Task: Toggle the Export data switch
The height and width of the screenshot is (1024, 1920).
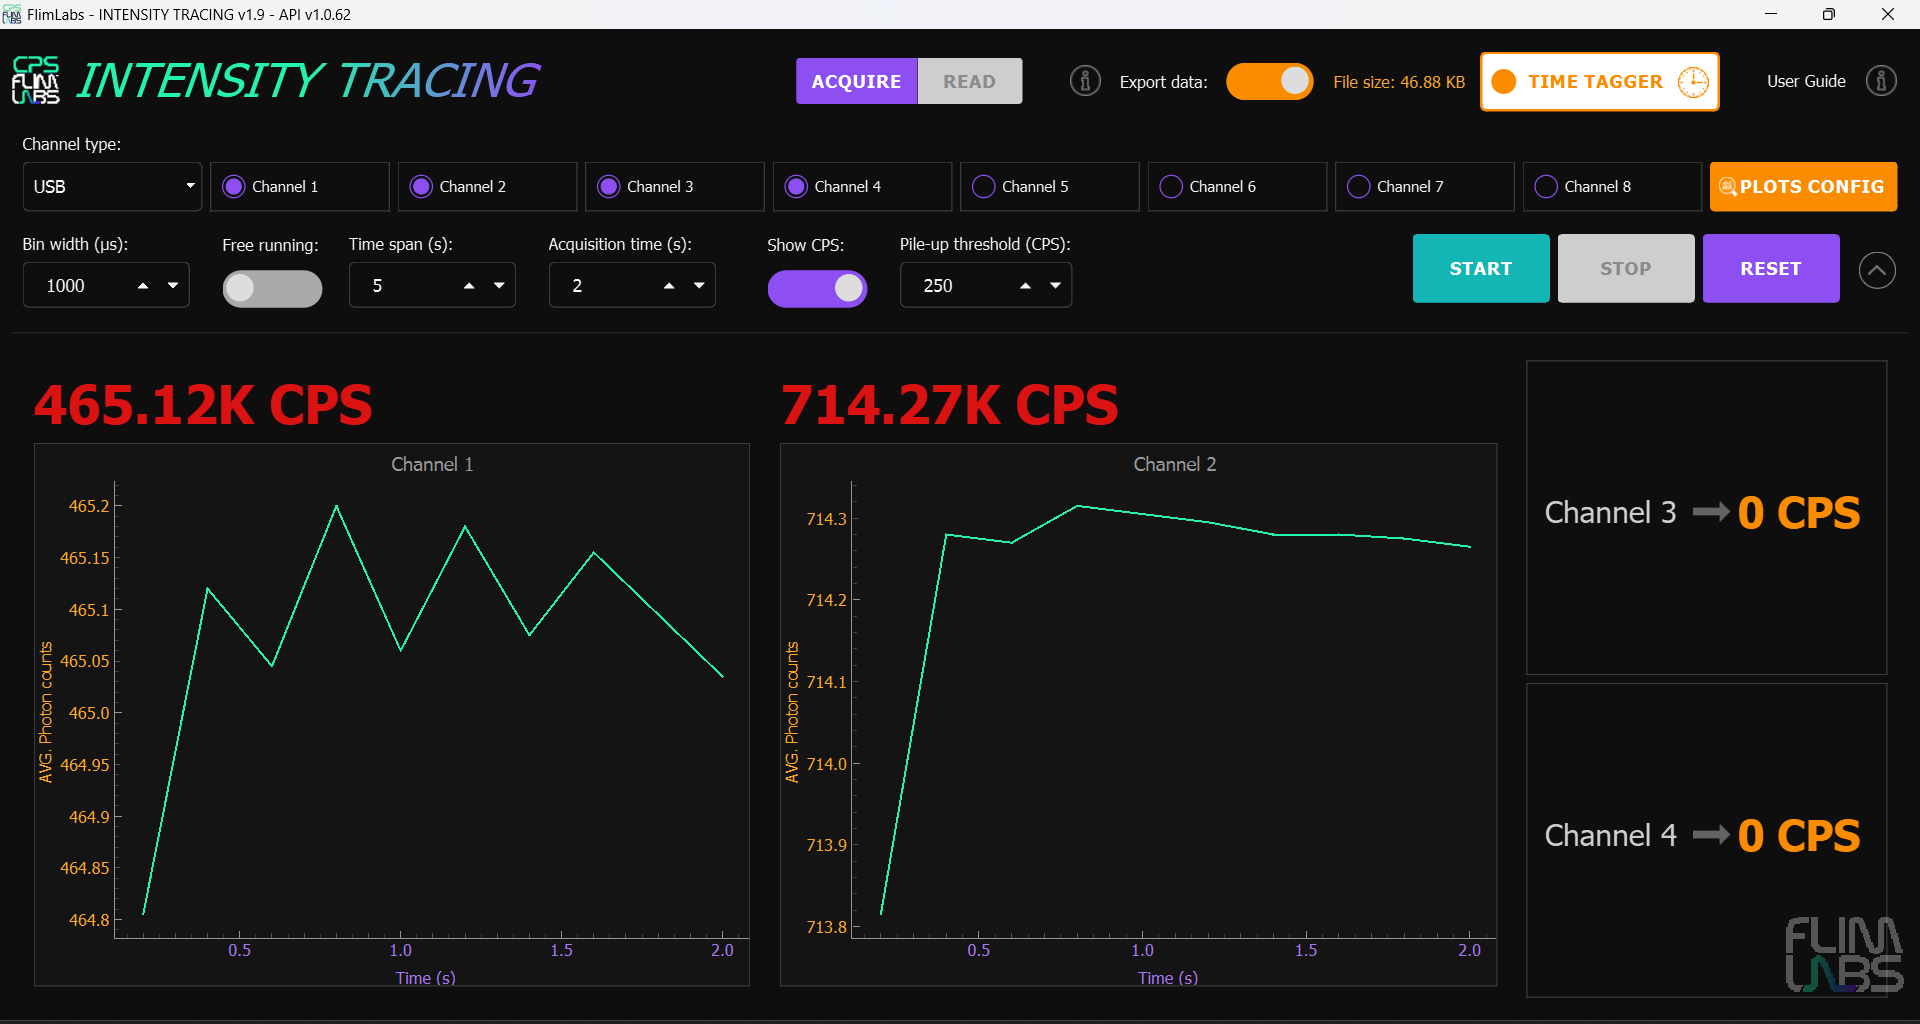Action: (x=1270, y=82)
